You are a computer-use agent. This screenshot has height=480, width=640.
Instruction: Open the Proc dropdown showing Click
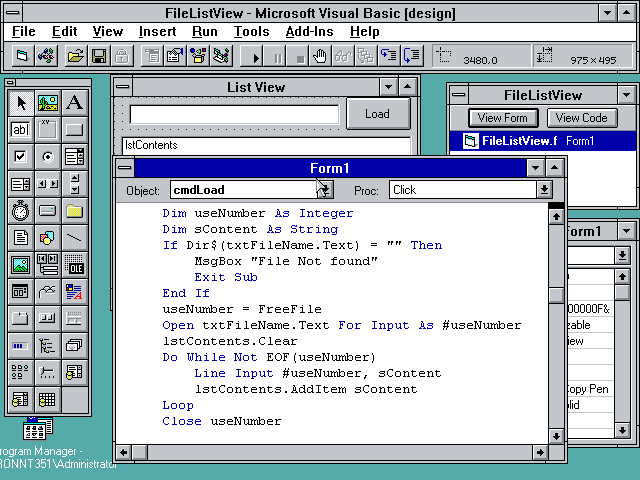(x=544, y=190)
